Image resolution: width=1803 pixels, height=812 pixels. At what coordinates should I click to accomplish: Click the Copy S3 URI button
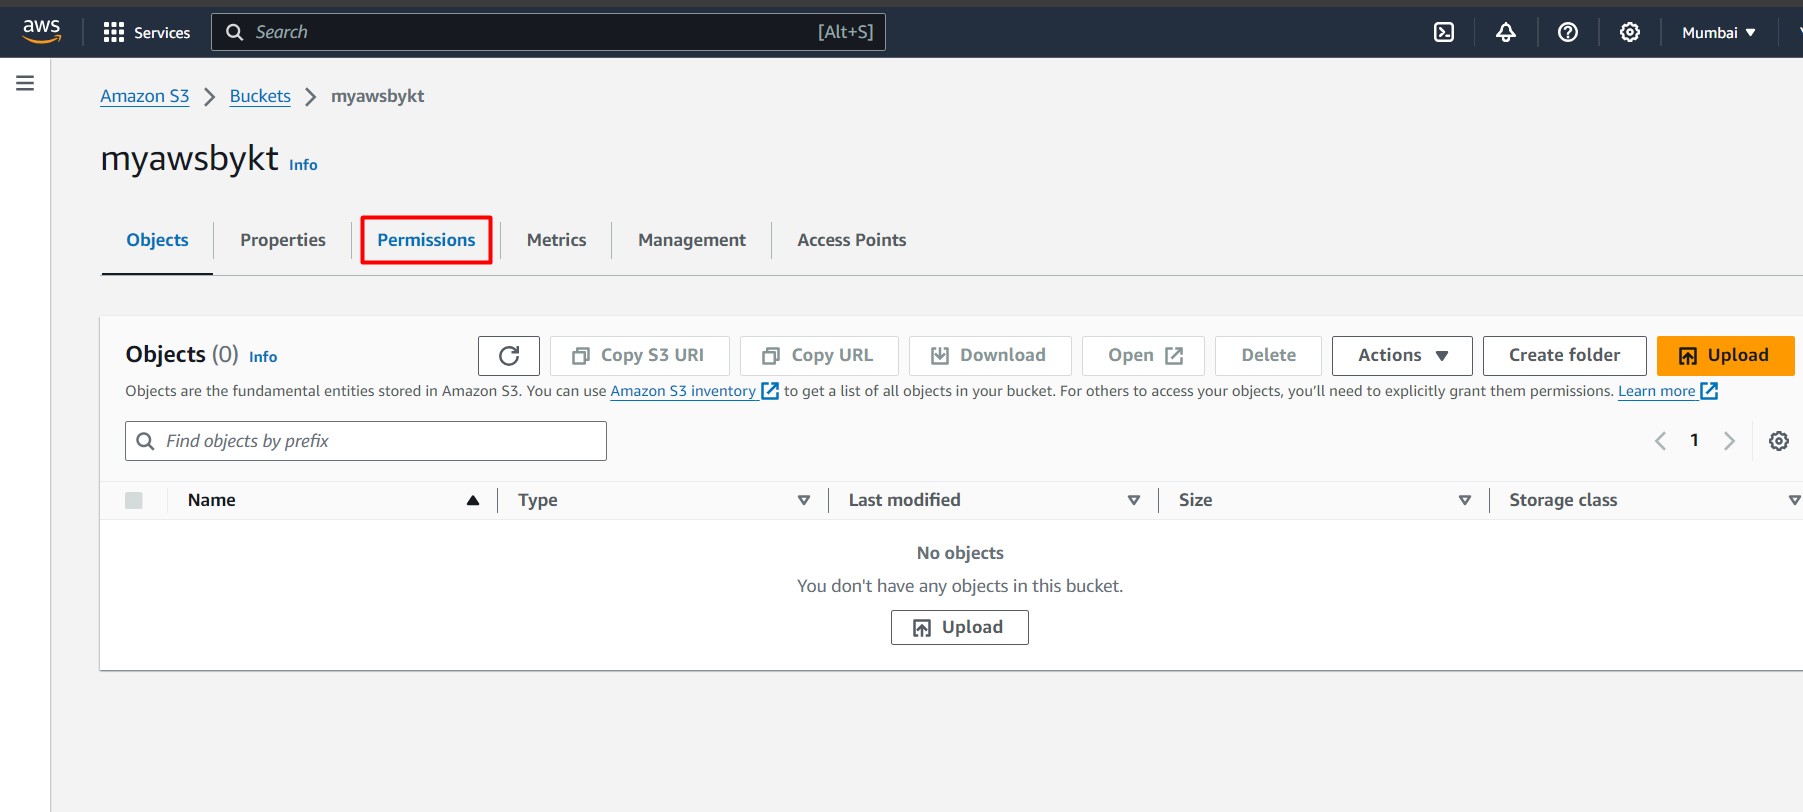click(639, 355)
